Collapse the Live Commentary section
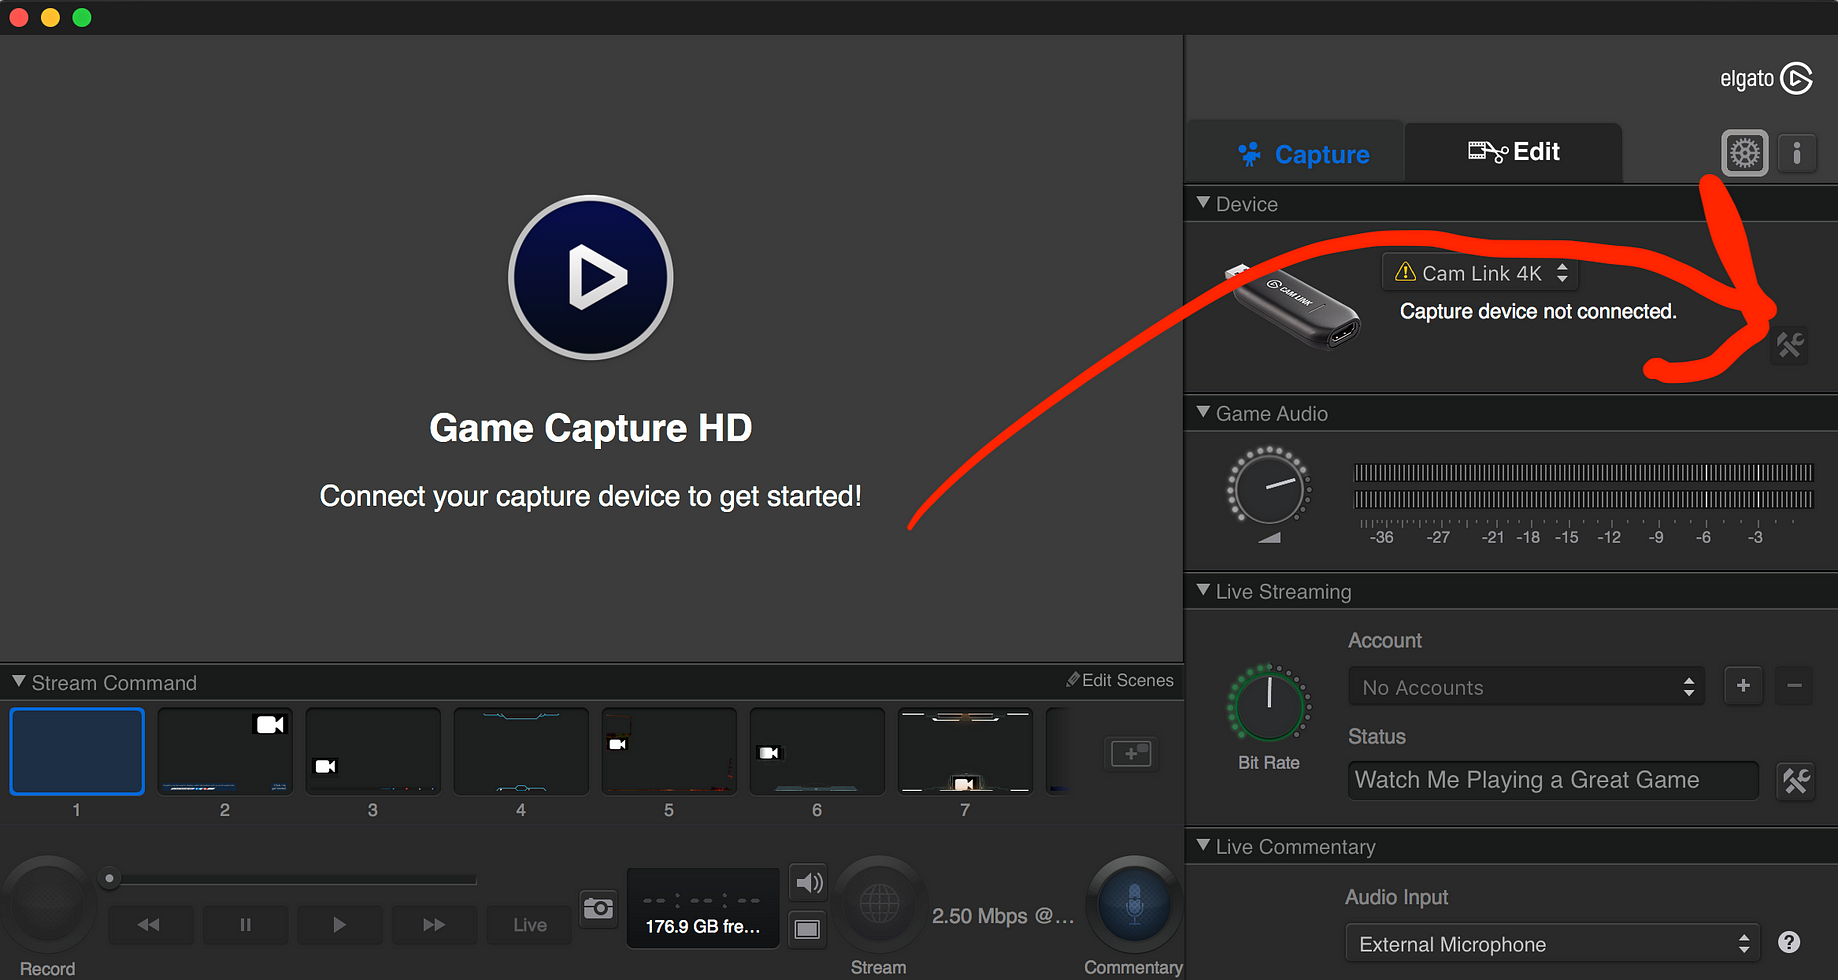 tap(1203, 846)
